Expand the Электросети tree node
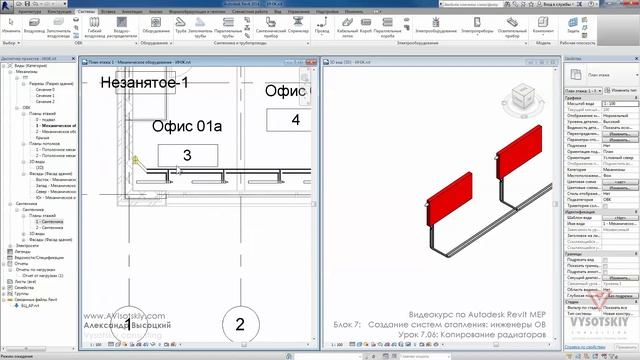This screenshot has height=360, width=640. coord(10,246)
